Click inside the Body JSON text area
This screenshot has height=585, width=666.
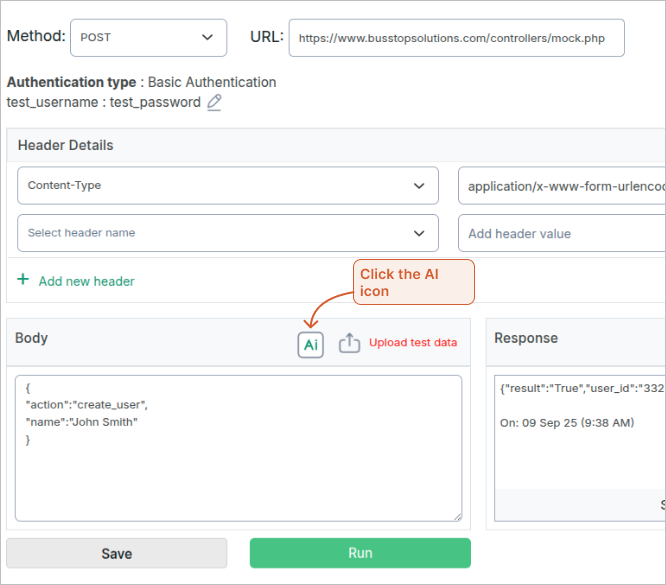point(238,460)
